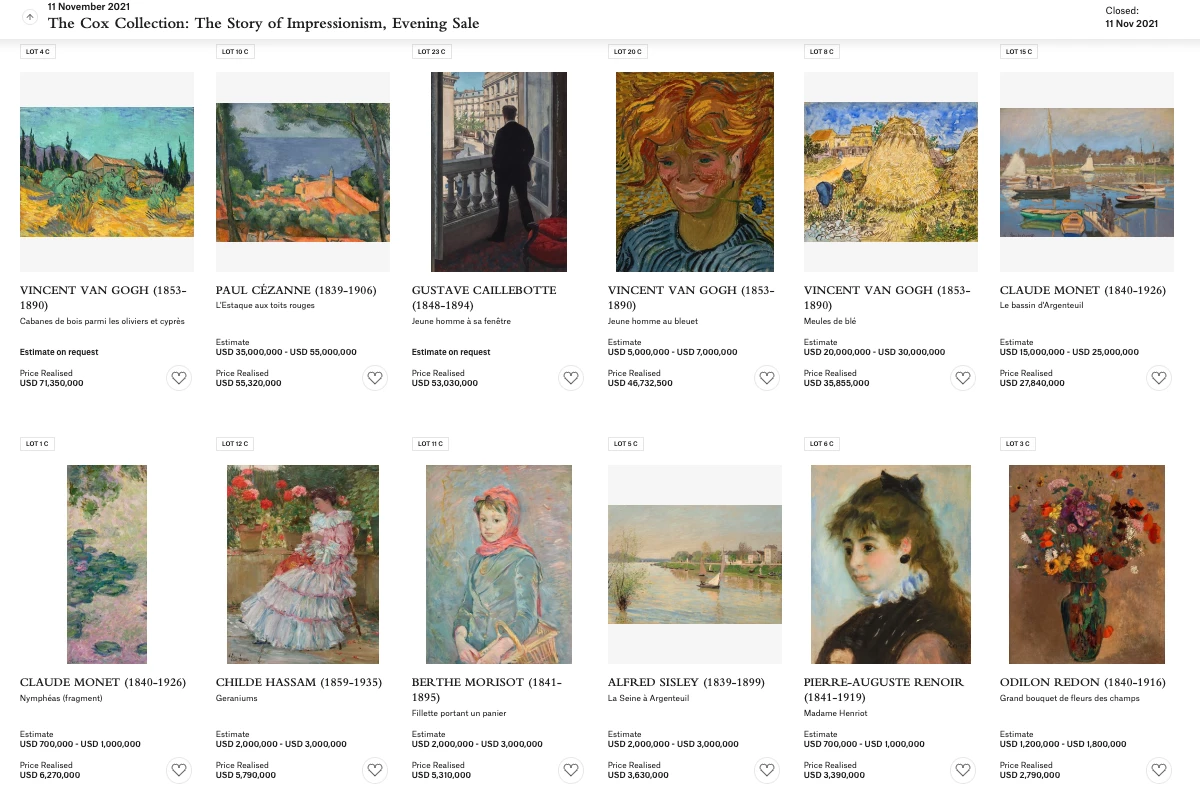Click the CHILDE HASSAM artist link
Viewport: 1200px width, 800px height.
pyautogui.click(x=298, y=681)
